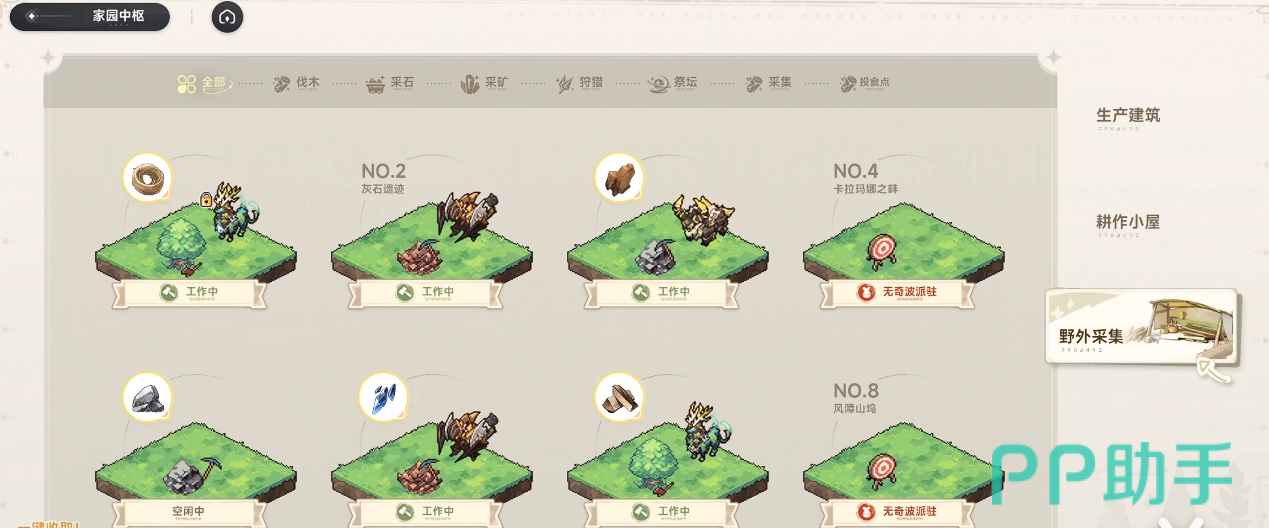The height and width of the screenshot is (528, 1269).
Task: Click the brown leather resource bubble icon
Action: [x=620, y=179]
